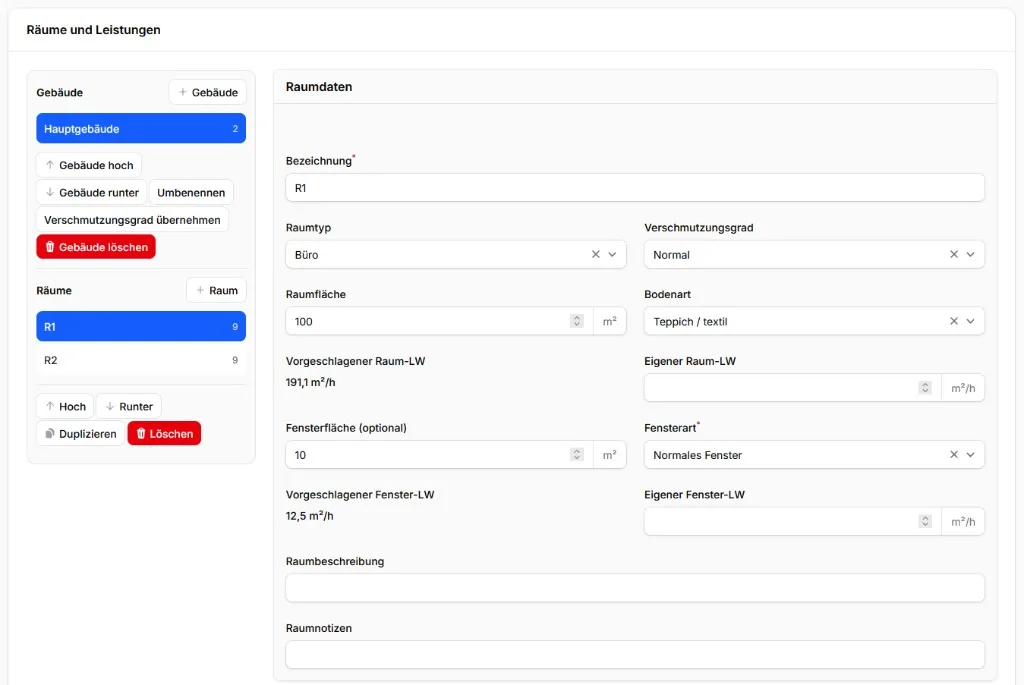Open the Verschmutzungsgrad dropdown arrow
The image size is (1024, 685).
pos(970,255)
